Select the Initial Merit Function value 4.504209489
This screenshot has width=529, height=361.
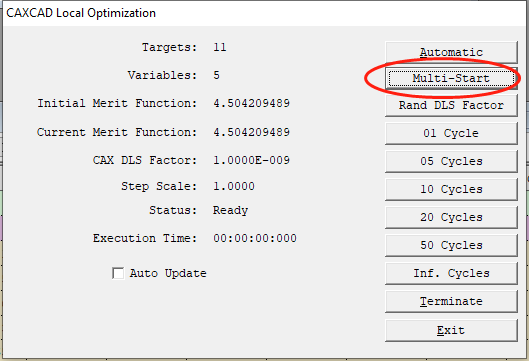(x=251, y=103)
